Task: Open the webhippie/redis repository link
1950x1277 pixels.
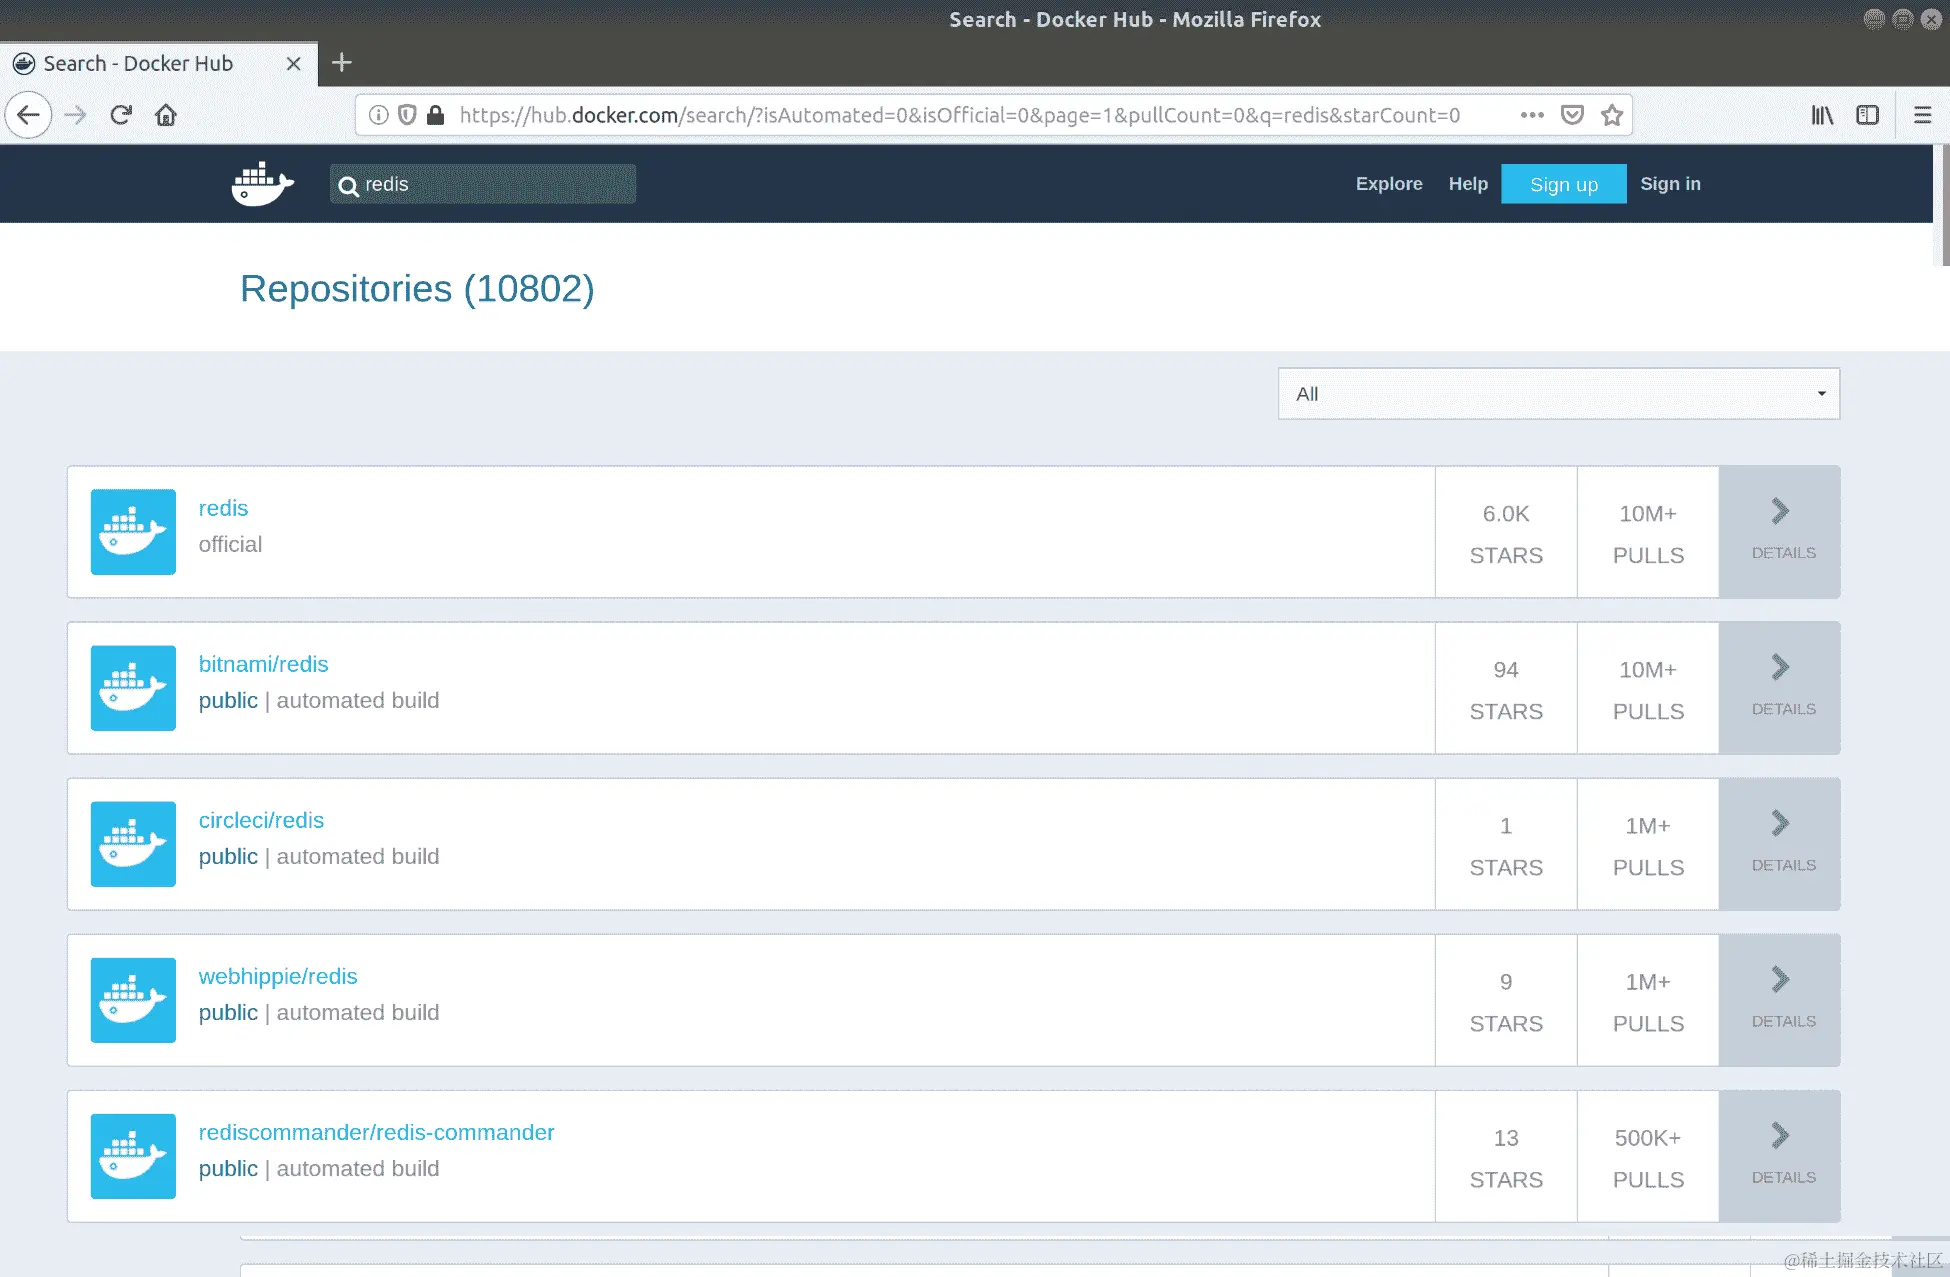Action: [278, 976]
